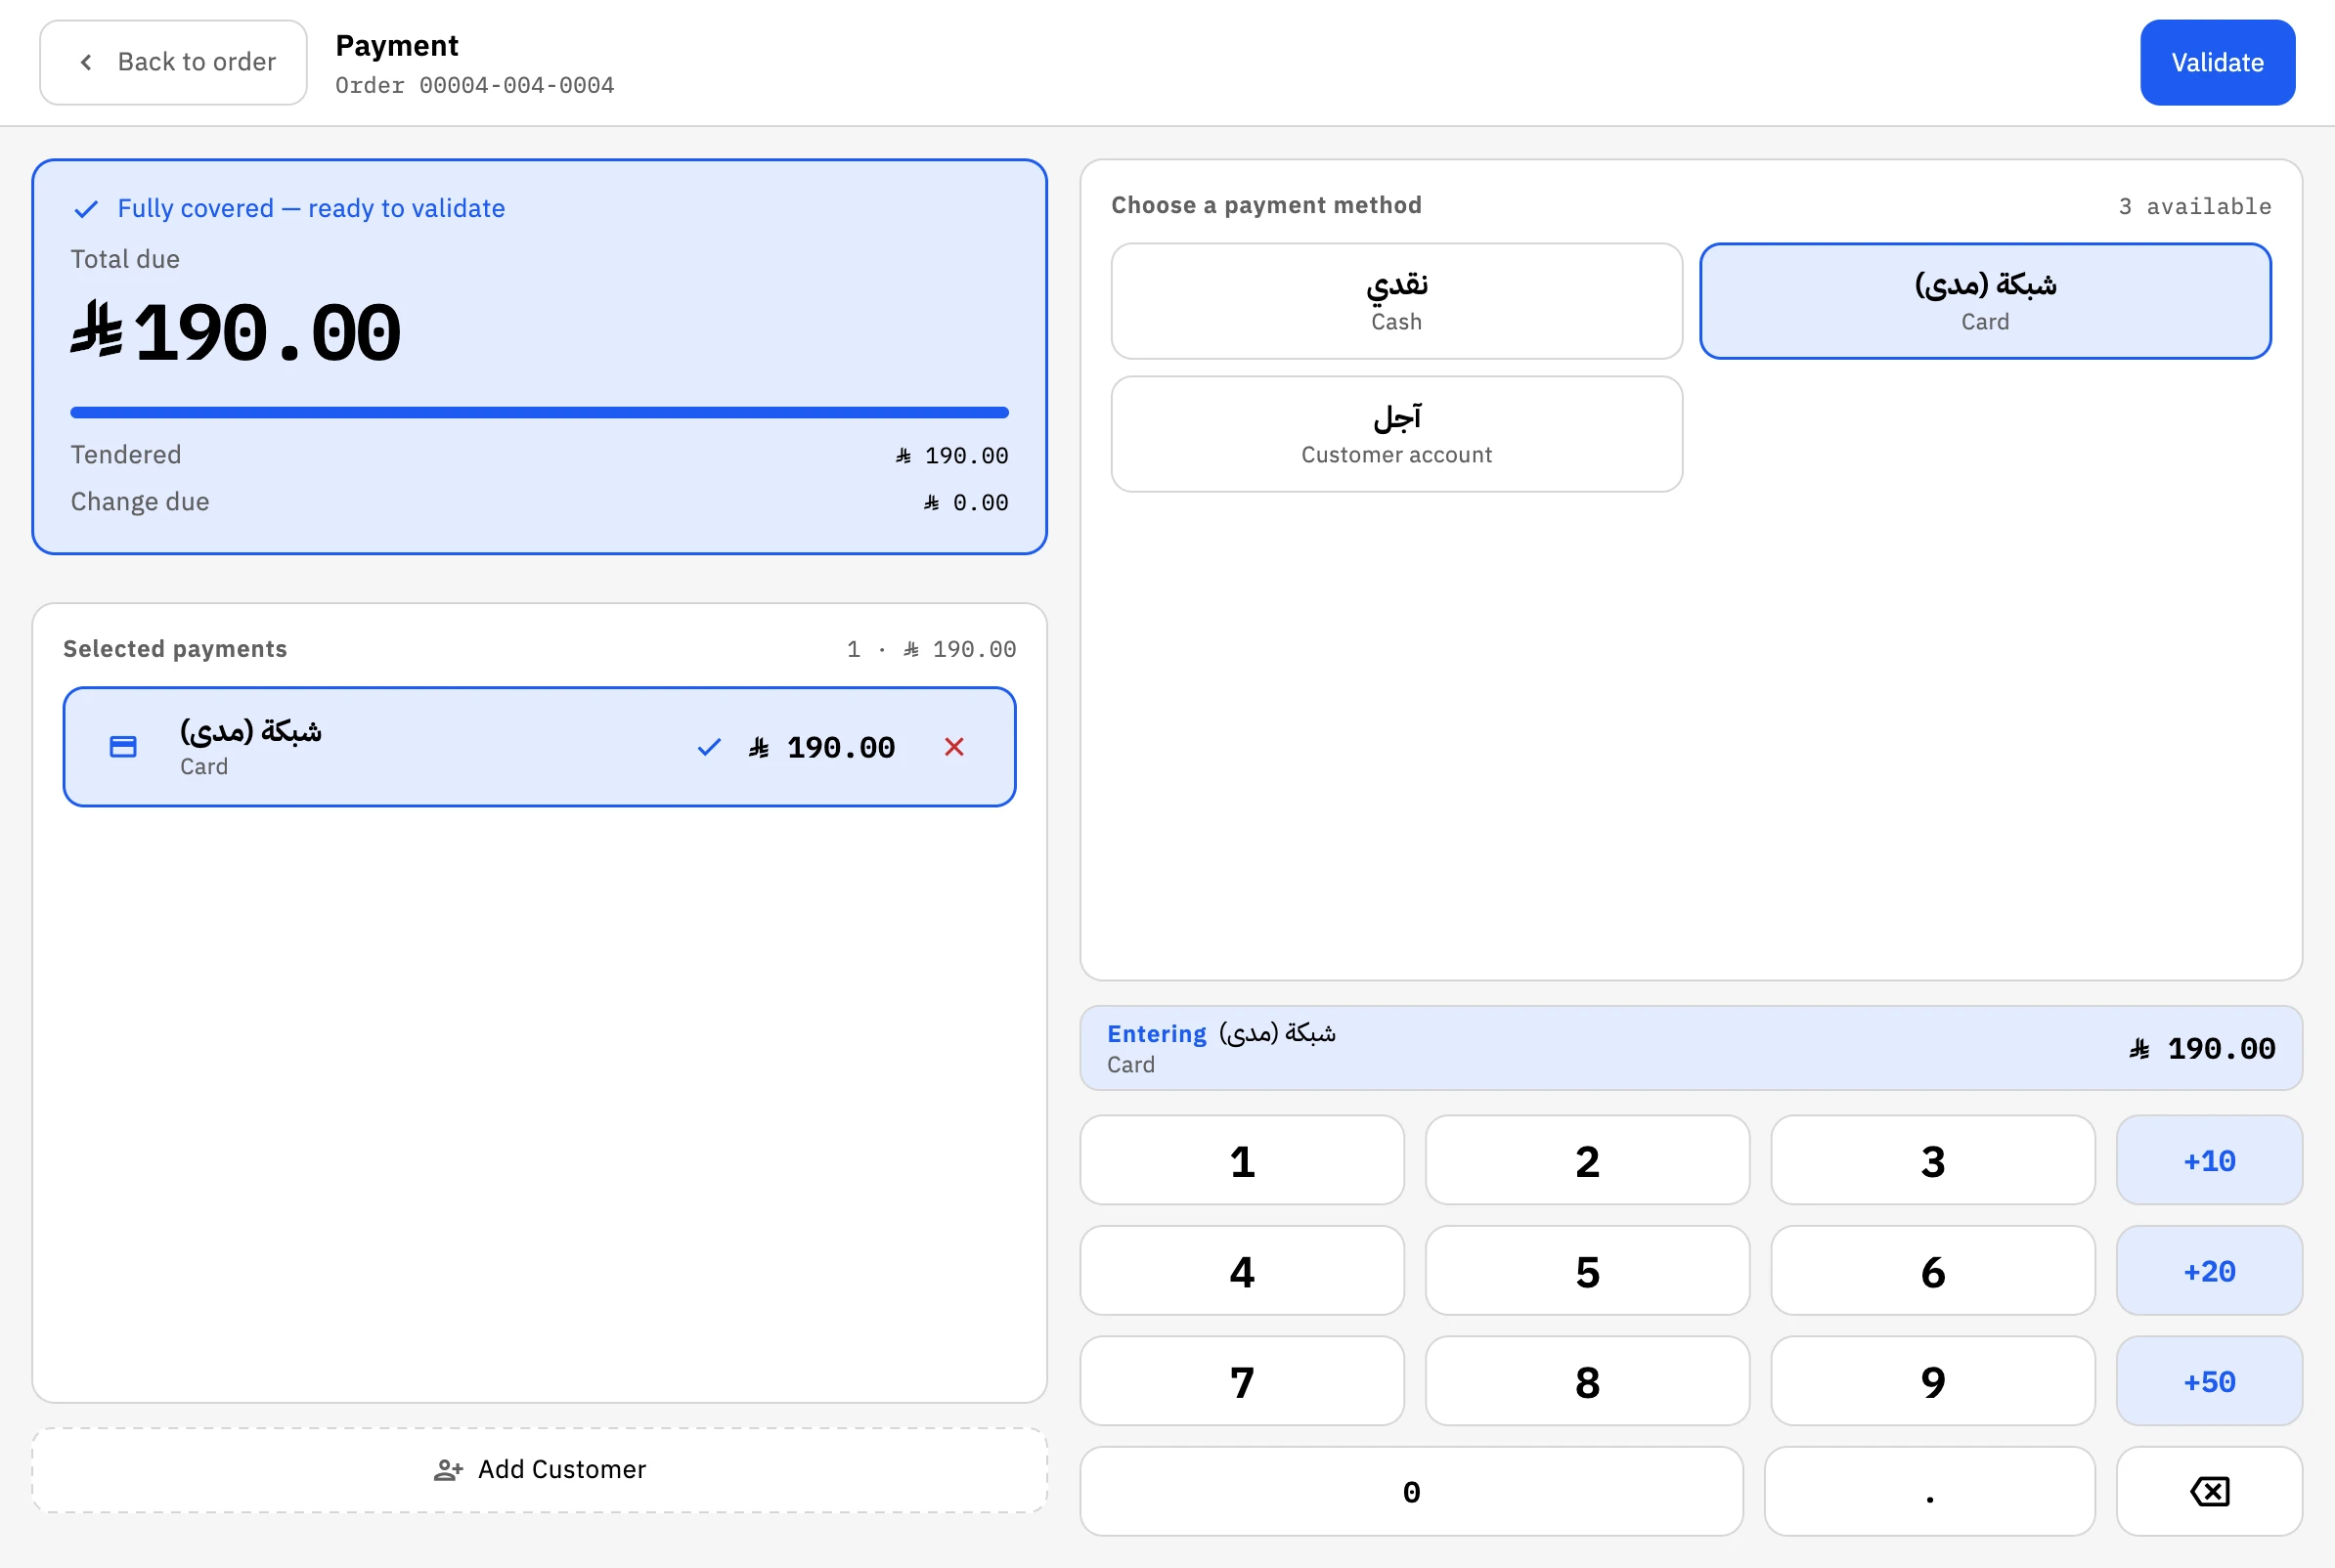
Task: Select the Card (mada) payment method
Action: tap(1985, 301)
